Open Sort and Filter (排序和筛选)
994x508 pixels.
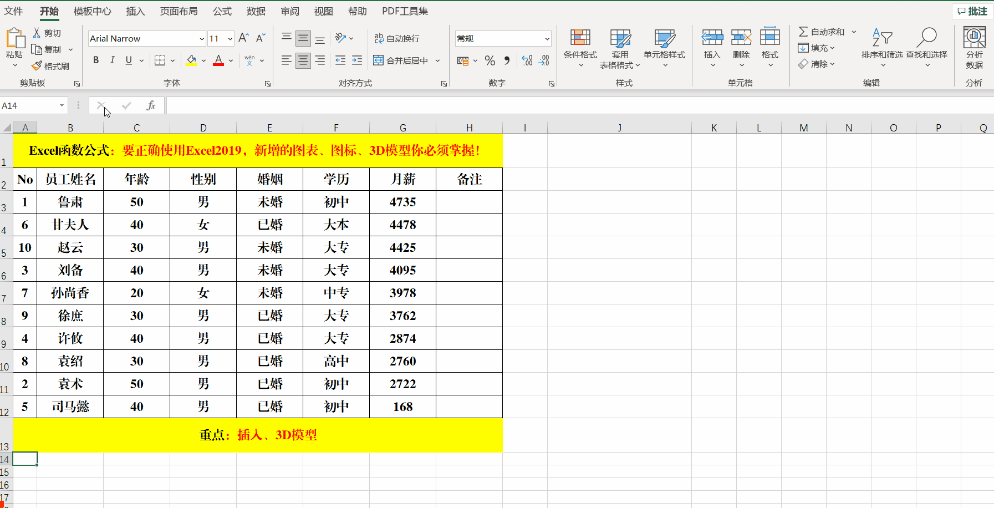tap(881, 48)
